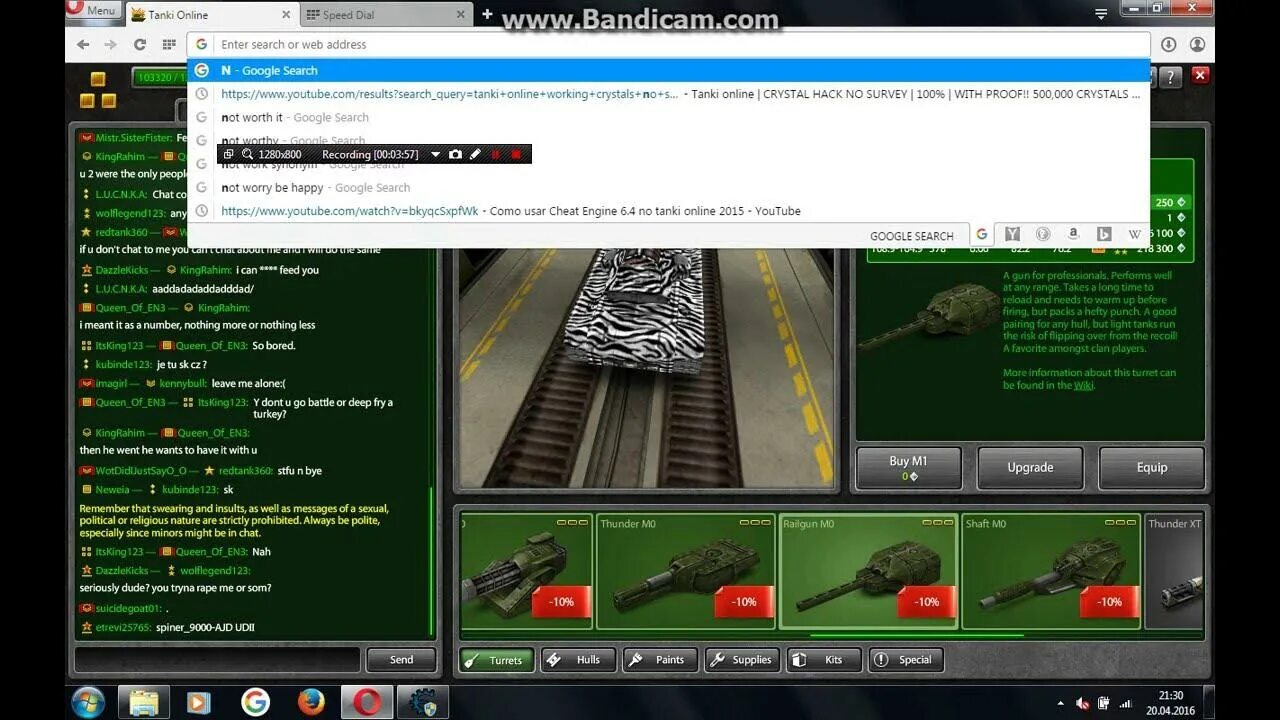Image resolution: width=1280 pixels, height=720 pixels.
Task: Choose the 'not worry be happy' suggestion
Action: tap(668, 187)
